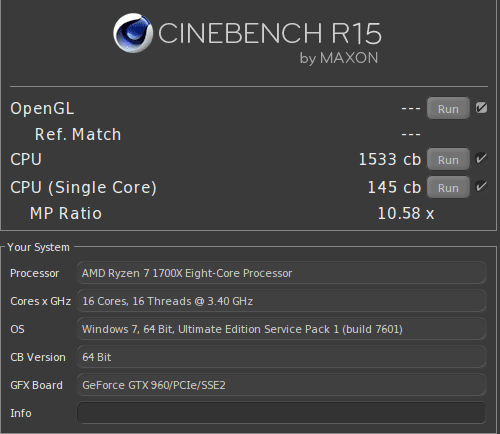Click the single core score '145 cb'

pos(394,187)
